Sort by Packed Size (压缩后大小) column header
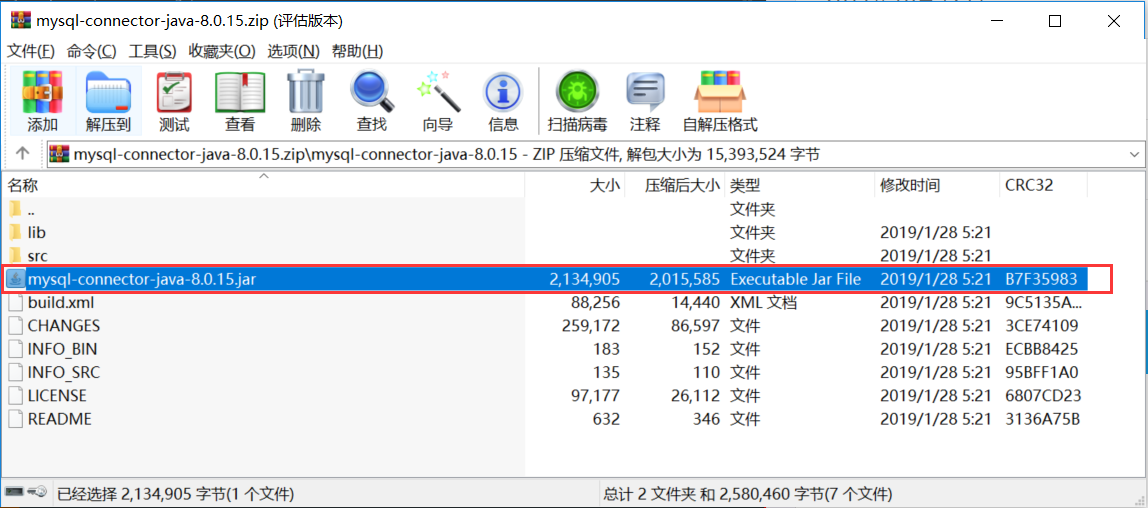This screenshot has width=1148, height=508. tap(682, 185)
